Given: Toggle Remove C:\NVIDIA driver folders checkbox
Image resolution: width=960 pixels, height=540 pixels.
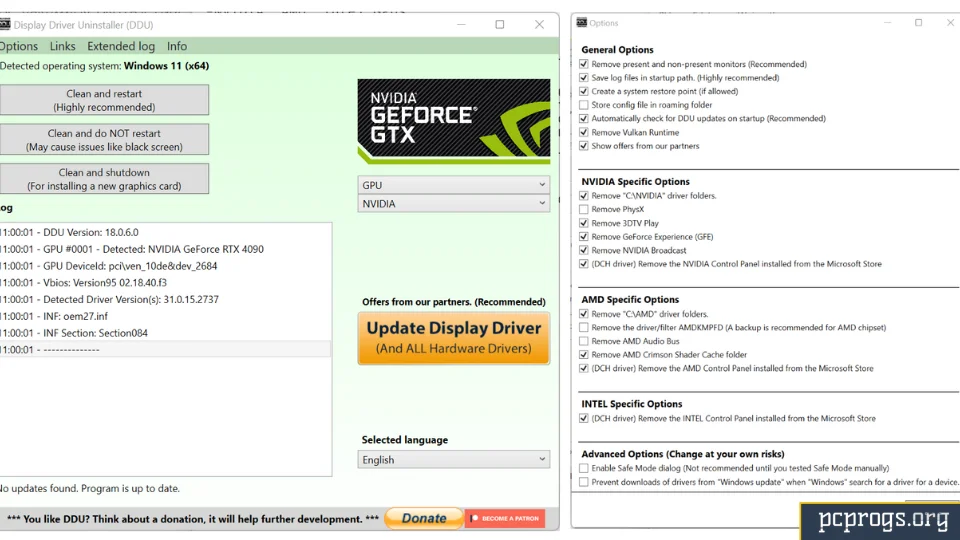Looking at the screenshot, I should click(583, 195).
